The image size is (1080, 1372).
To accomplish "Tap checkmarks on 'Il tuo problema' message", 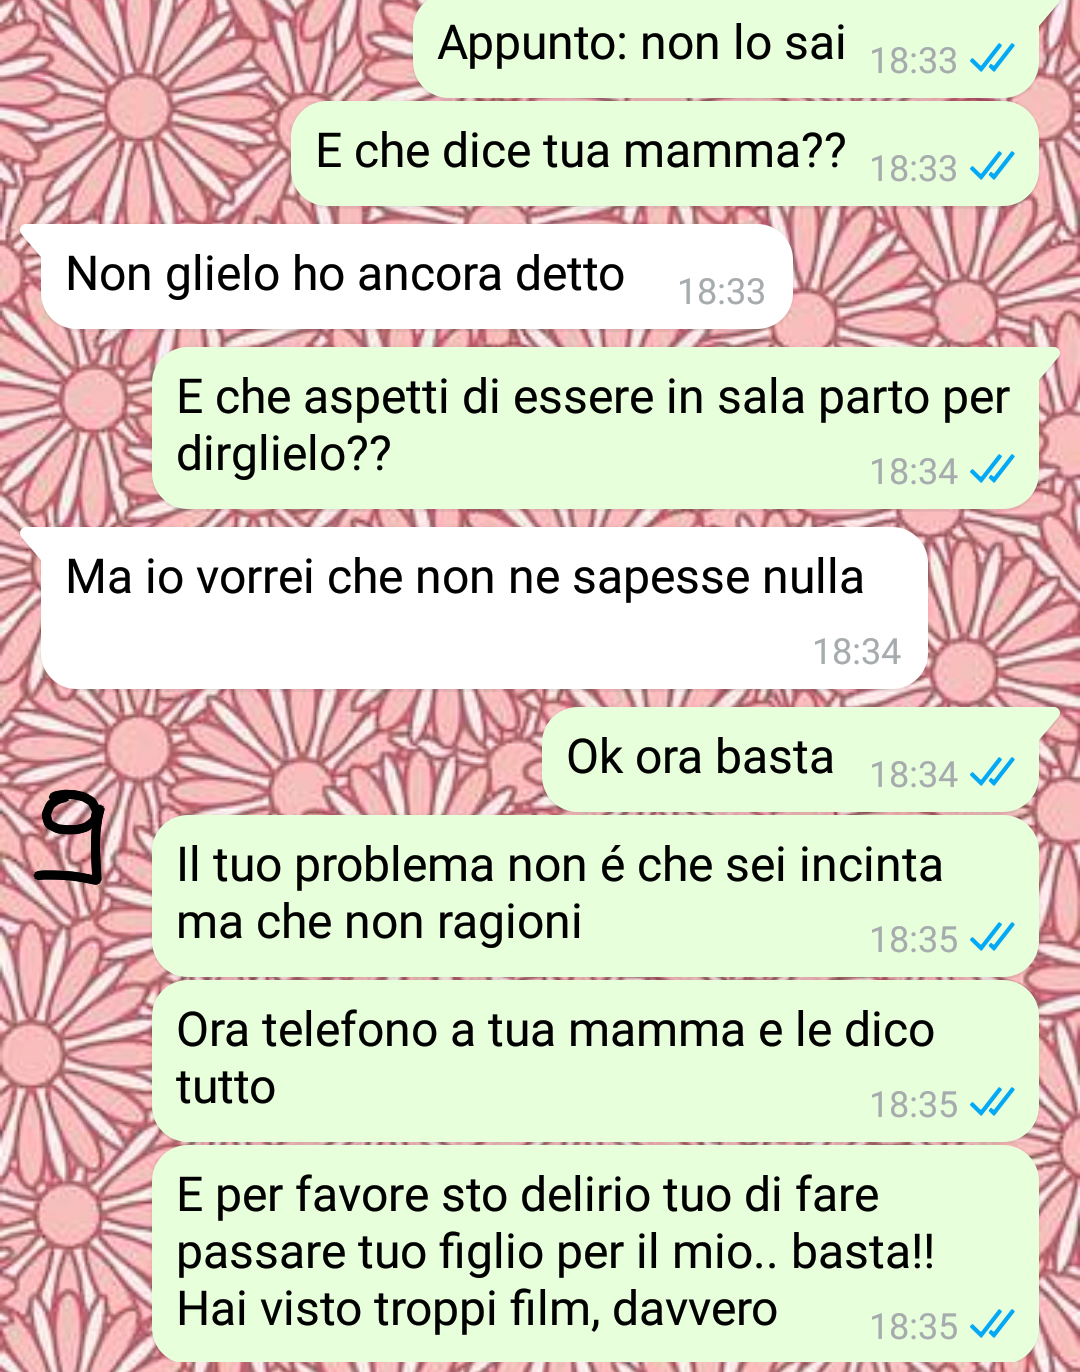I will click(992, 938).
